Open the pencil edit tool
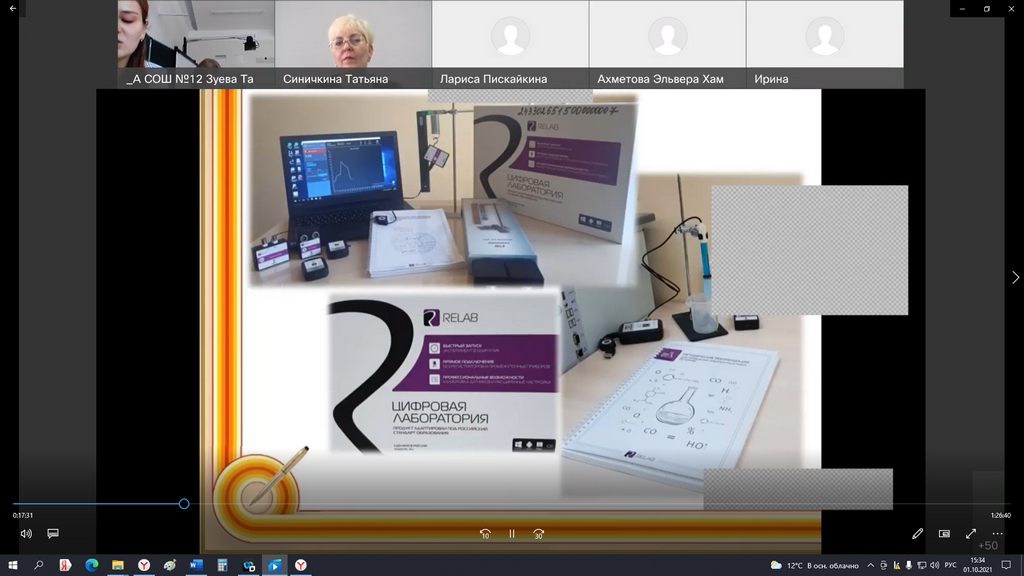This screenshot has width=1024, height=576. click(918, 534)
